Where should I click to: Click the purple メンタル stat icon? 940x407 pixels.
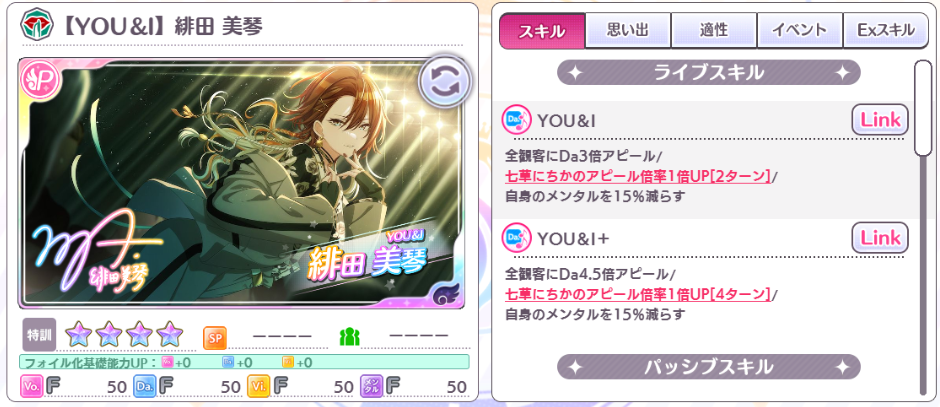click(x=371, y=386)
